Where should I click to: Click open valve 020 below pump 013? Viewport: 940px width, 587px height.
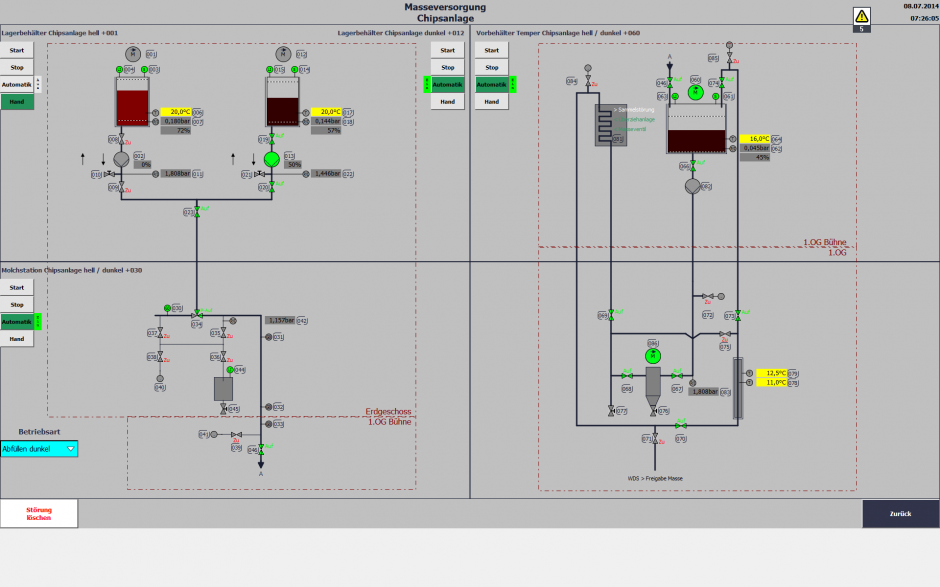tap(272, 187)
